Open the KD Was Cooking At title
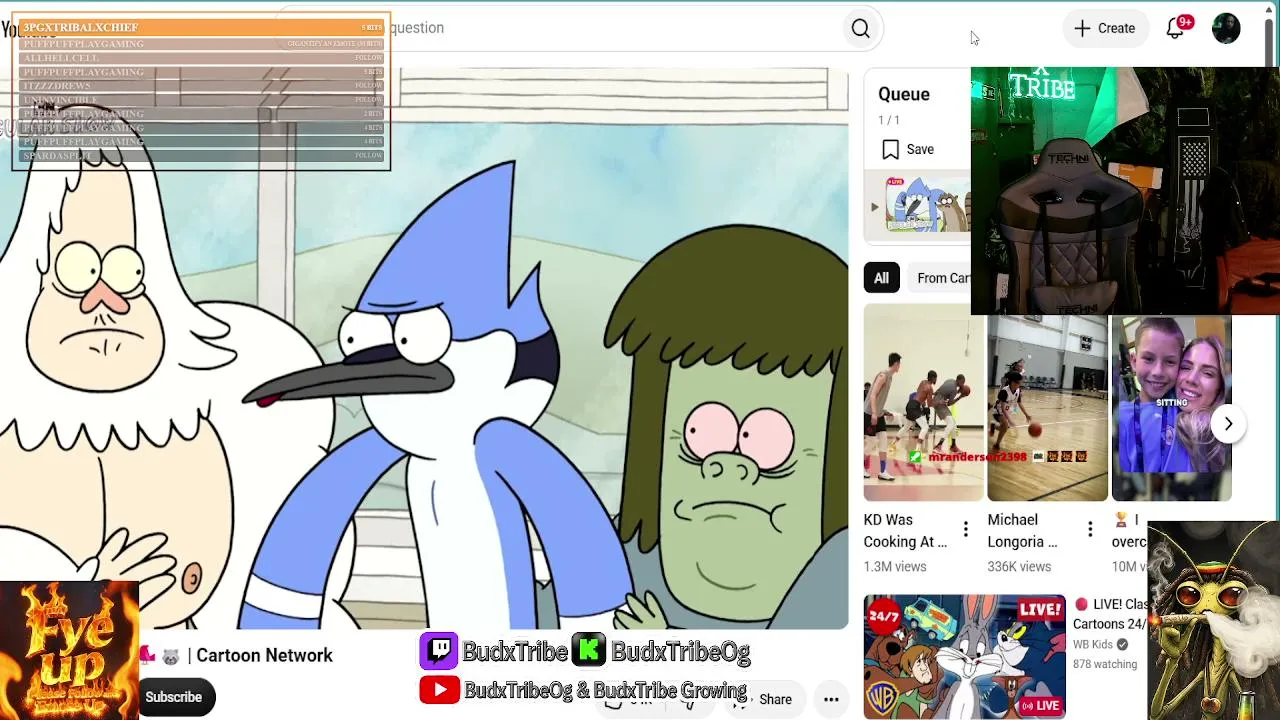The width and height of the screenshot is (1280, 720). [905, 531]
